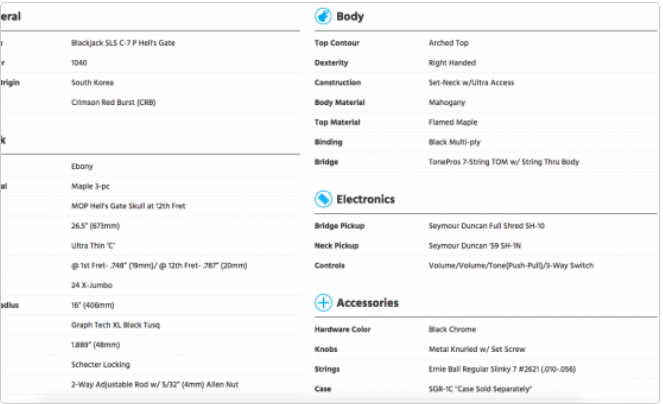The height and width of the screenshot is (404, 663).
Task: Click the Accessories plus icon
Action: click(323, 302)
